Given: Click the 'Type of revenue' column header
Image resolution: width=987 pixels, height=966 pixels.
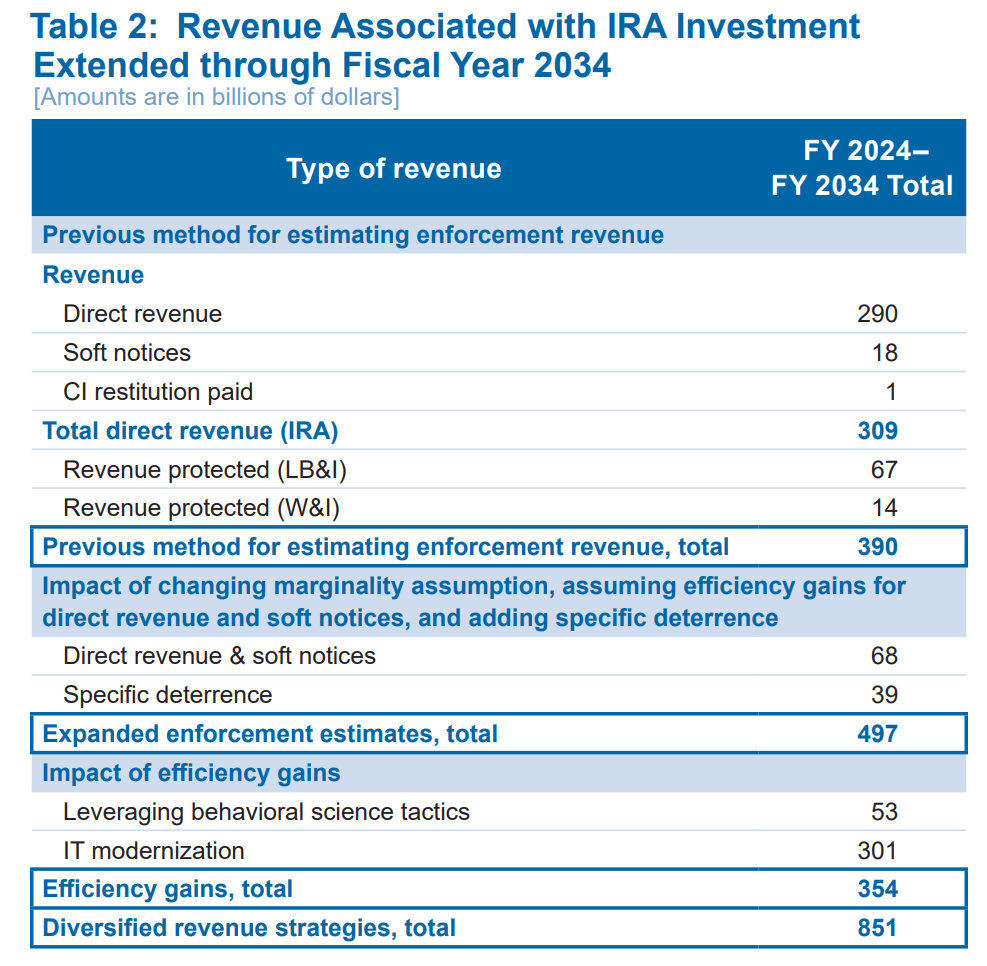Looking at the screenshot, I should click(393, 168).
